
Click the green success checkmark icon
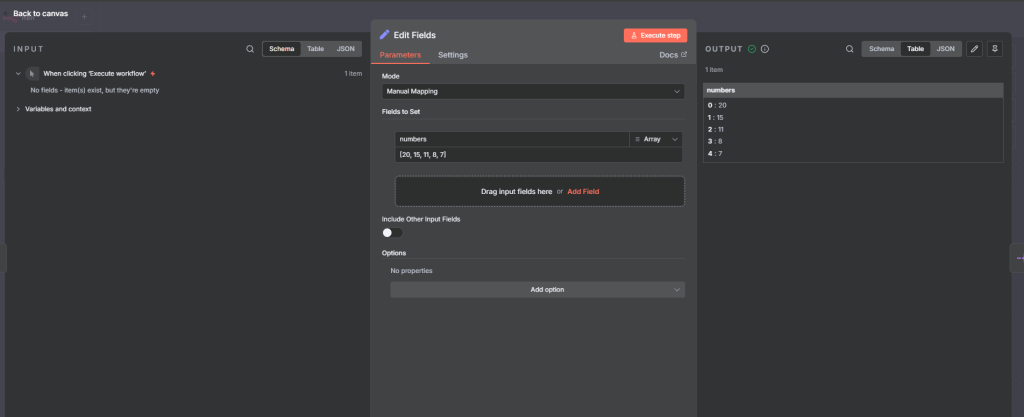pos(752,49)
